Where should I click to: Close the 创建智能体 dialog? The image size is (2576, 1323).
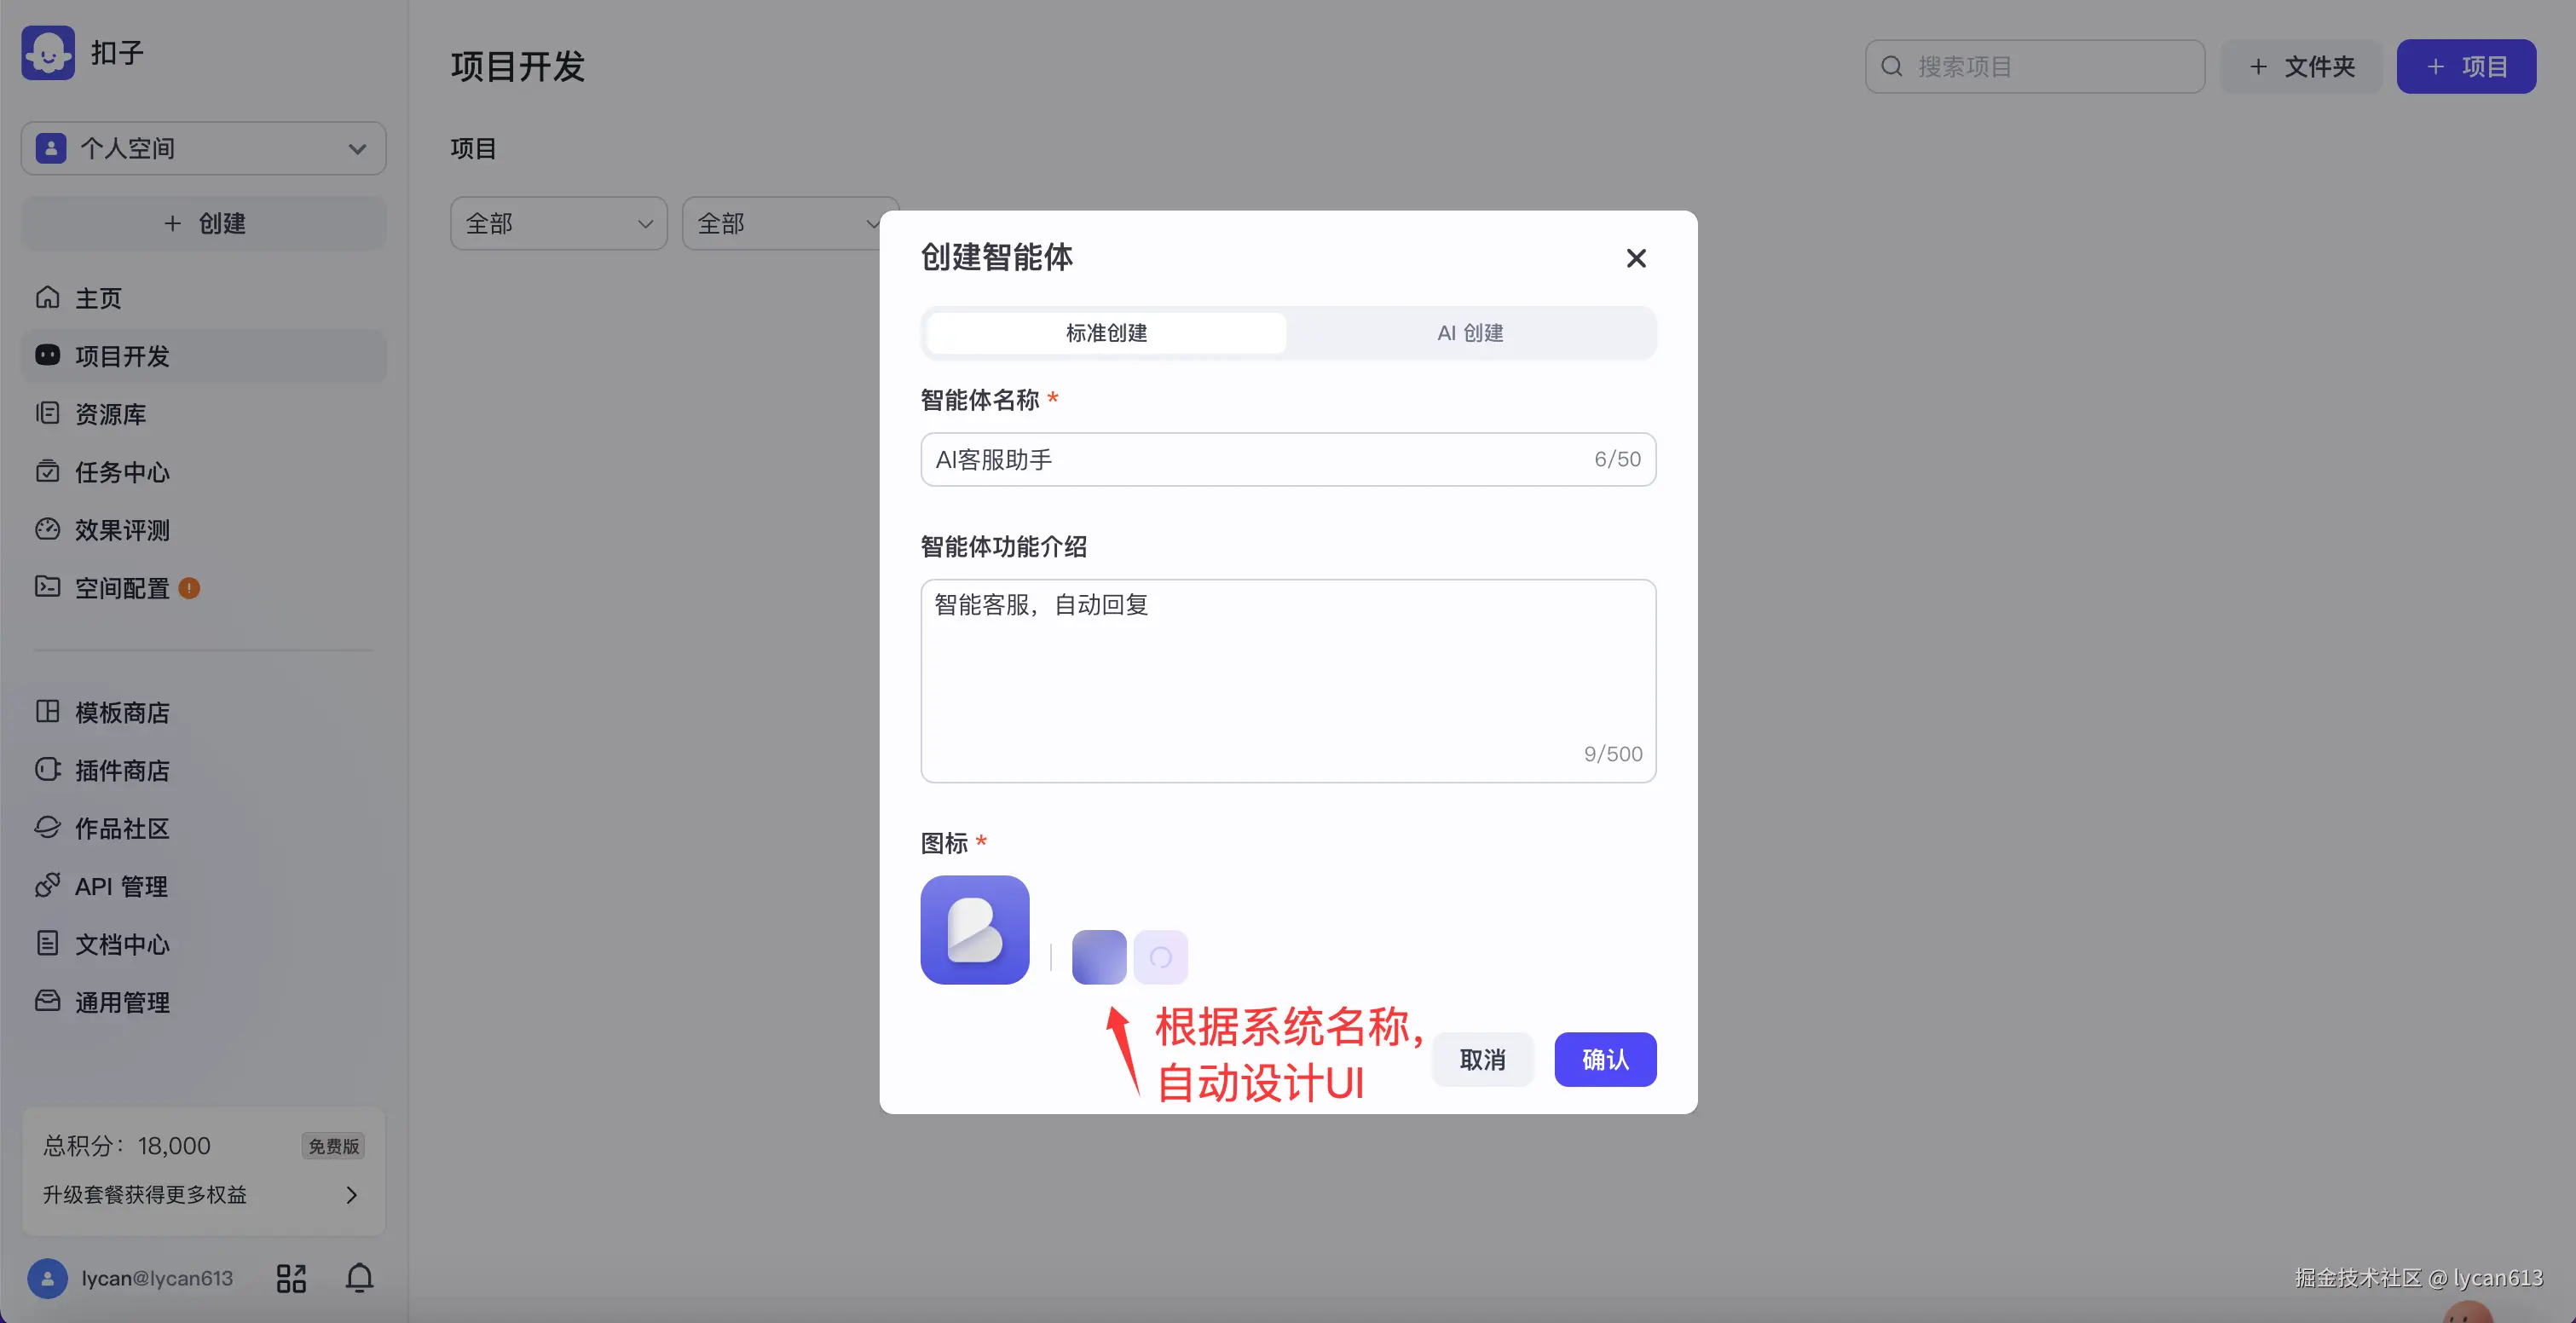[1635, 258]
